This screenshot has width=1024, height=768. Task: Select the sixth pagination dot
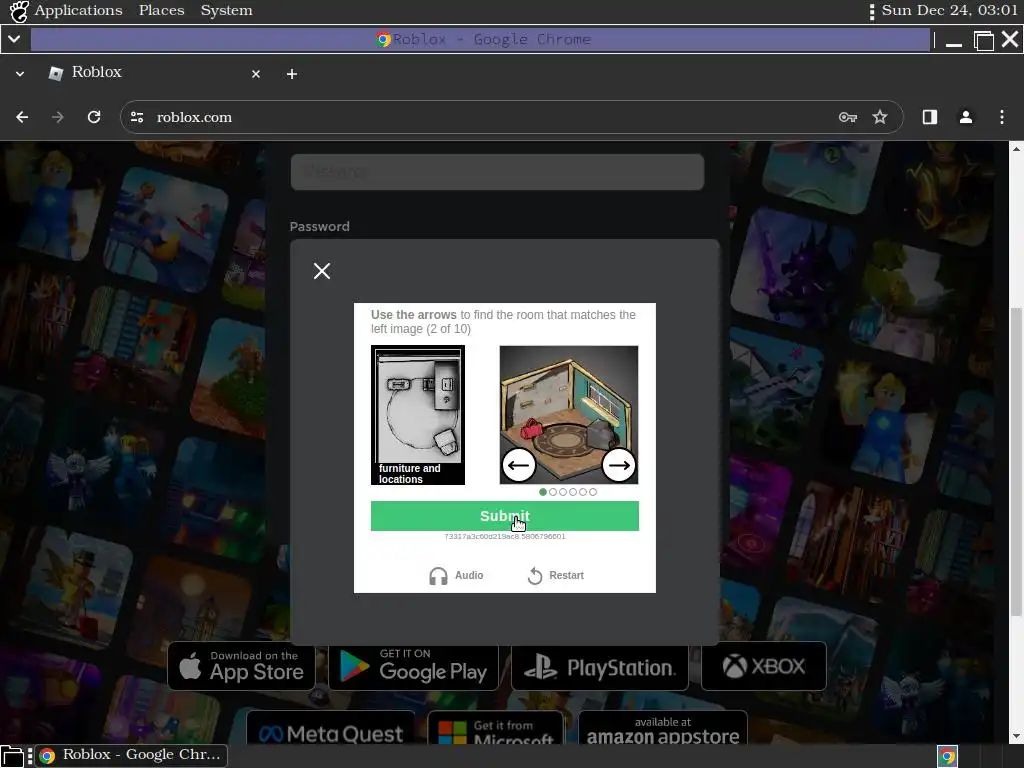(593, 492)
